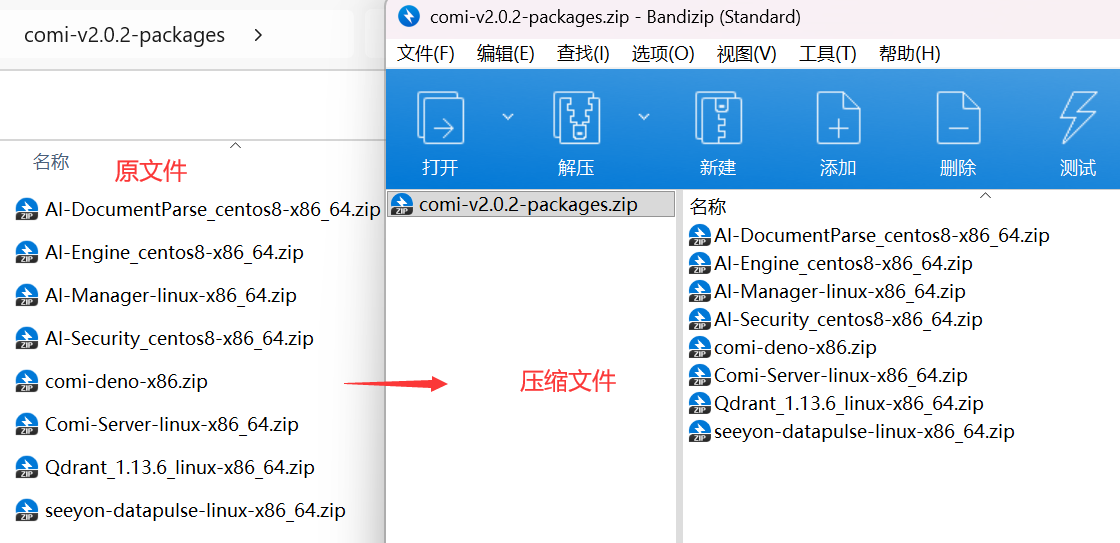
Task: Click zip icon of AI-Manager in Explorer
Action: pos(27,295)
